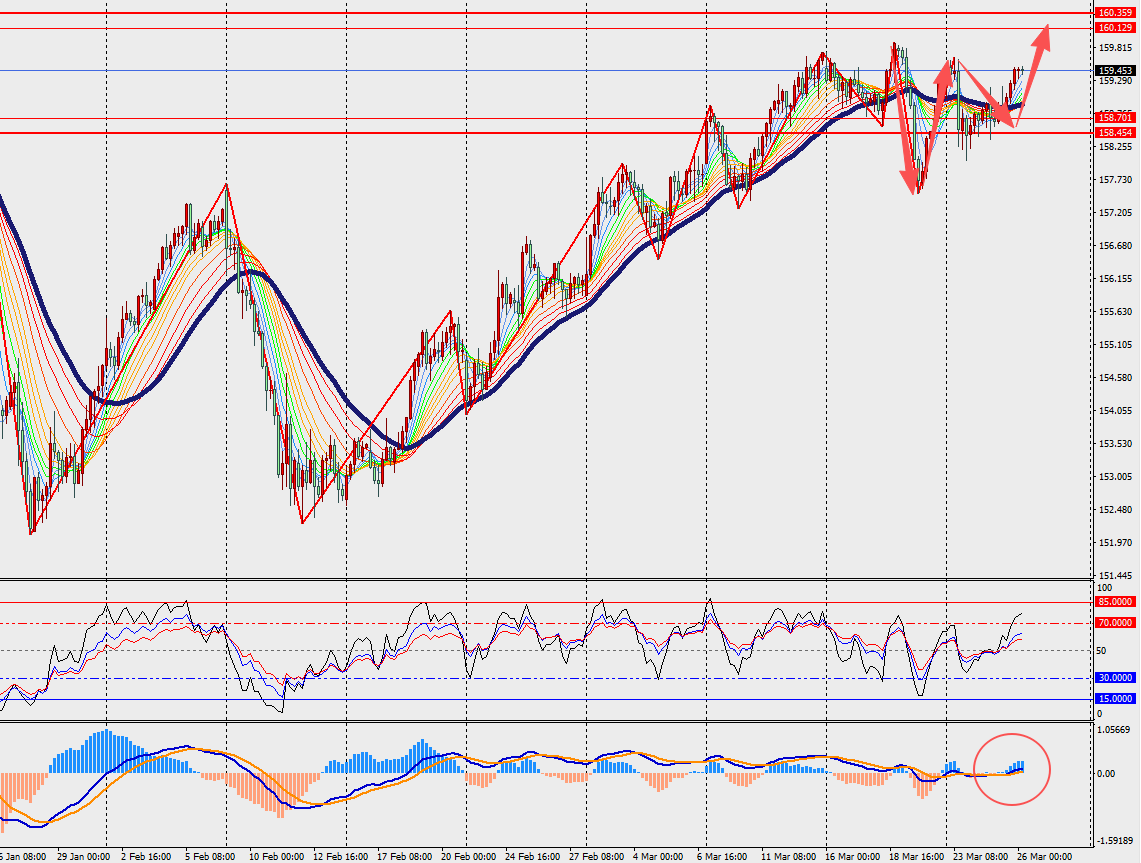This screenshot has height=863, width=1141.
Task: Select the 151.970 price scale value
Action: click(x=1114, y=543)
